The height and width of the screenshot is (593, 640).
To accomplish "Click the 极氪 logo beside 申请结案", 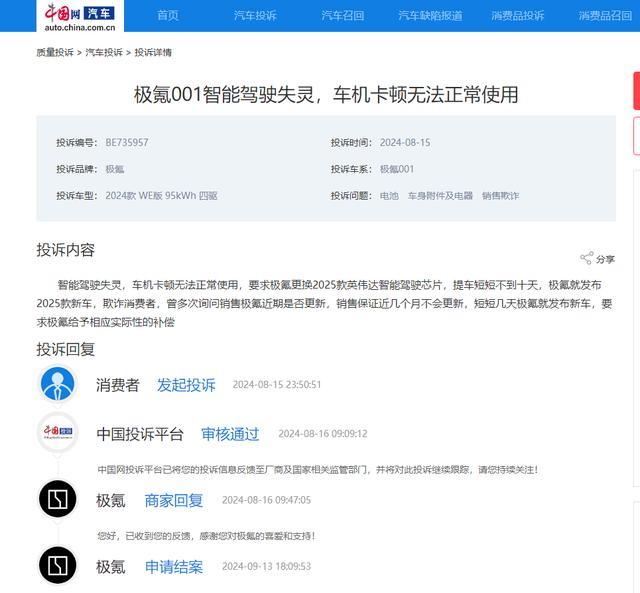I will coord(58,565).
